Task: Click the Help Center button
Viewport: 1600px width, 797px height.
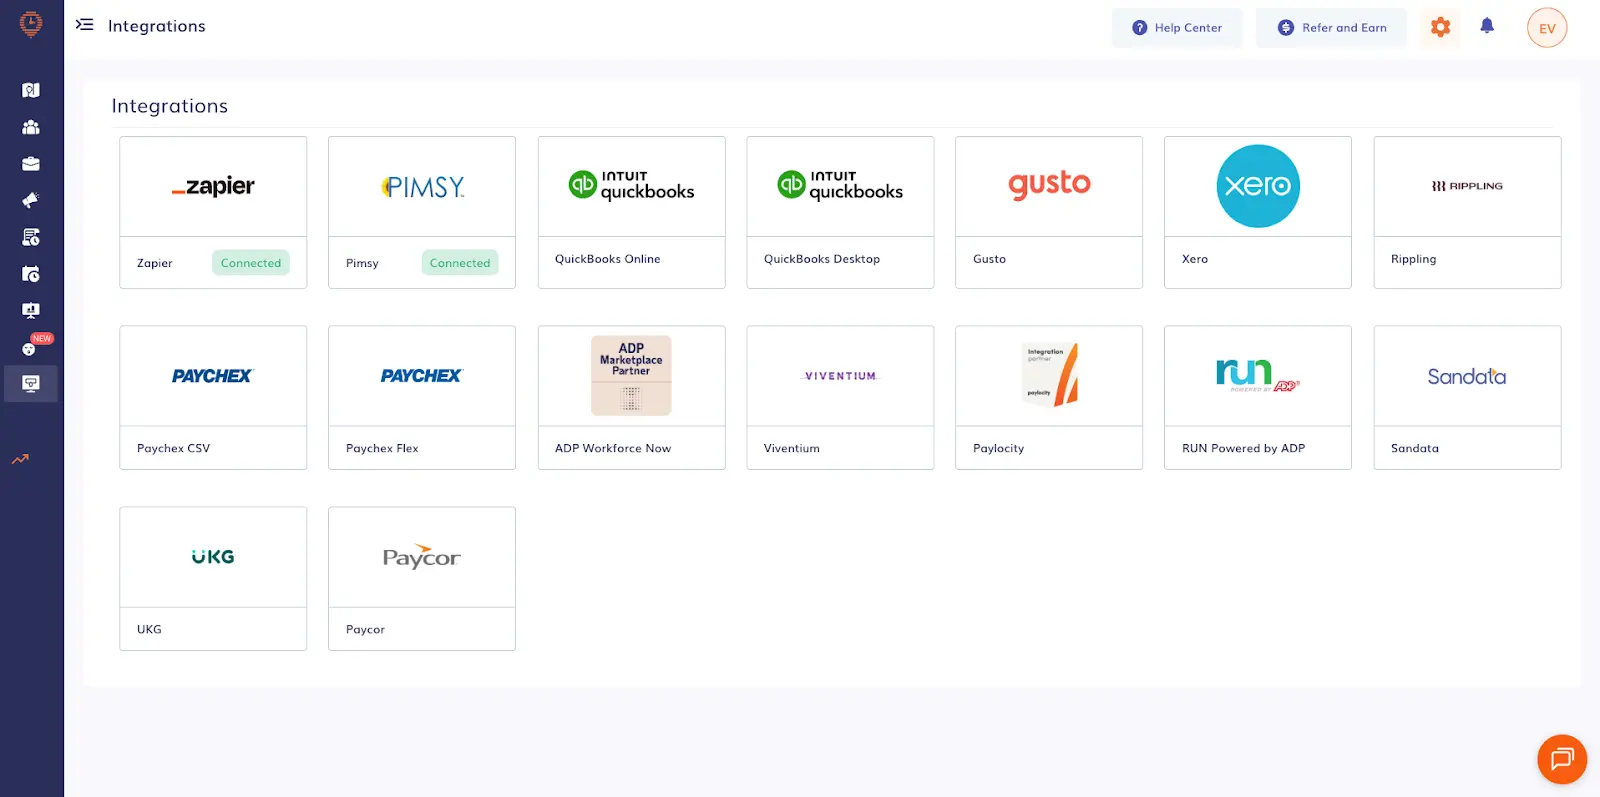Action: (x=1177, y=28)
